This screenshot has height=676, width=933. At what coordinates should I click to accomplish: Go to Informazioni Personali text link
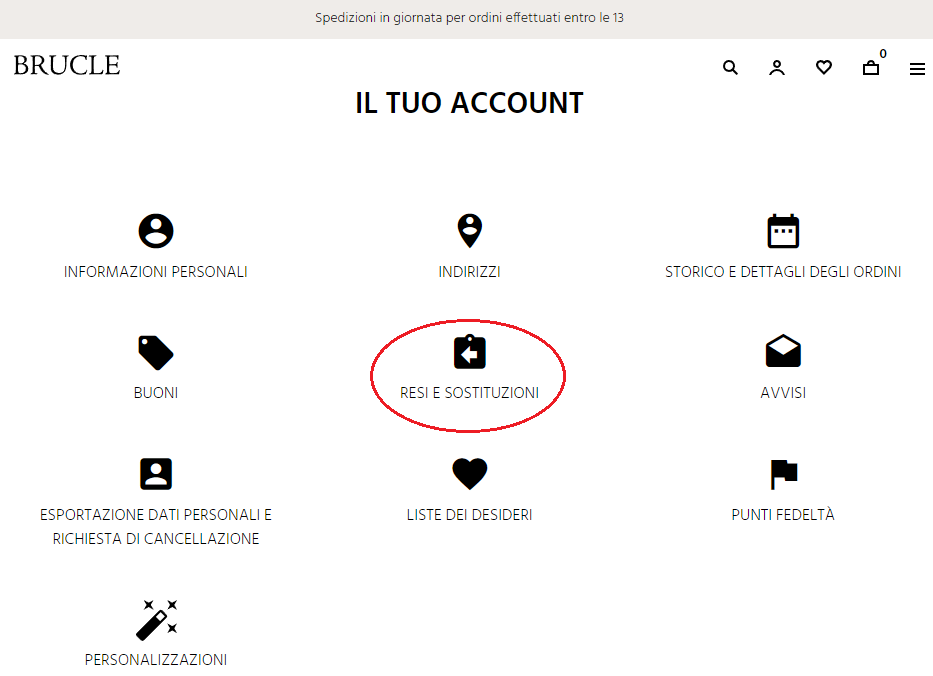156,272
